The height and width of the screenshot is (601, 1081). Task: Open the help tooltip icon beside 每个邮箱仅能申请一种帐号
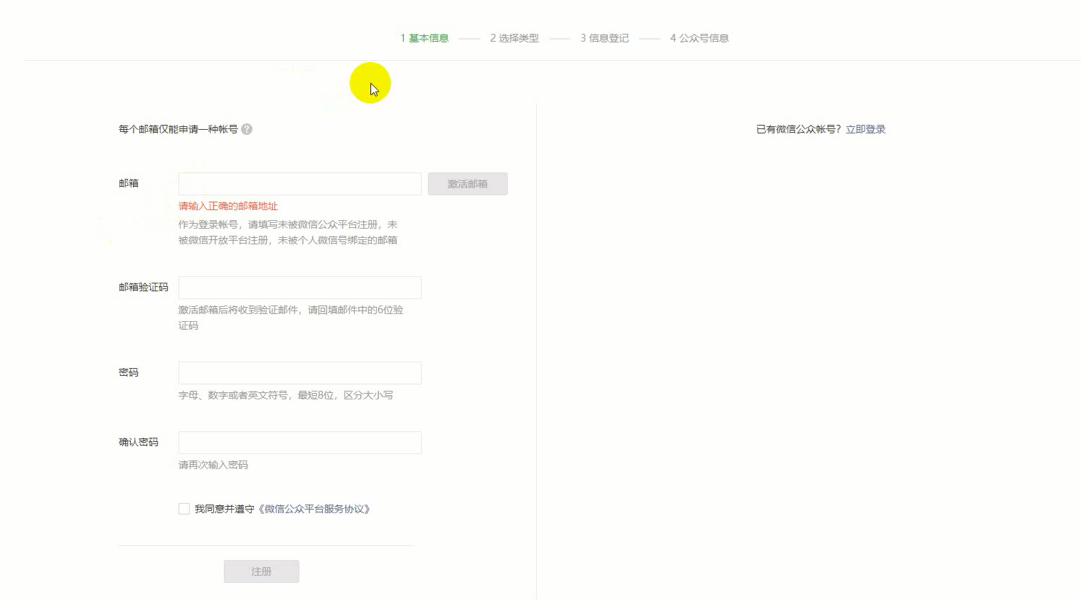(x=248, y=128)
